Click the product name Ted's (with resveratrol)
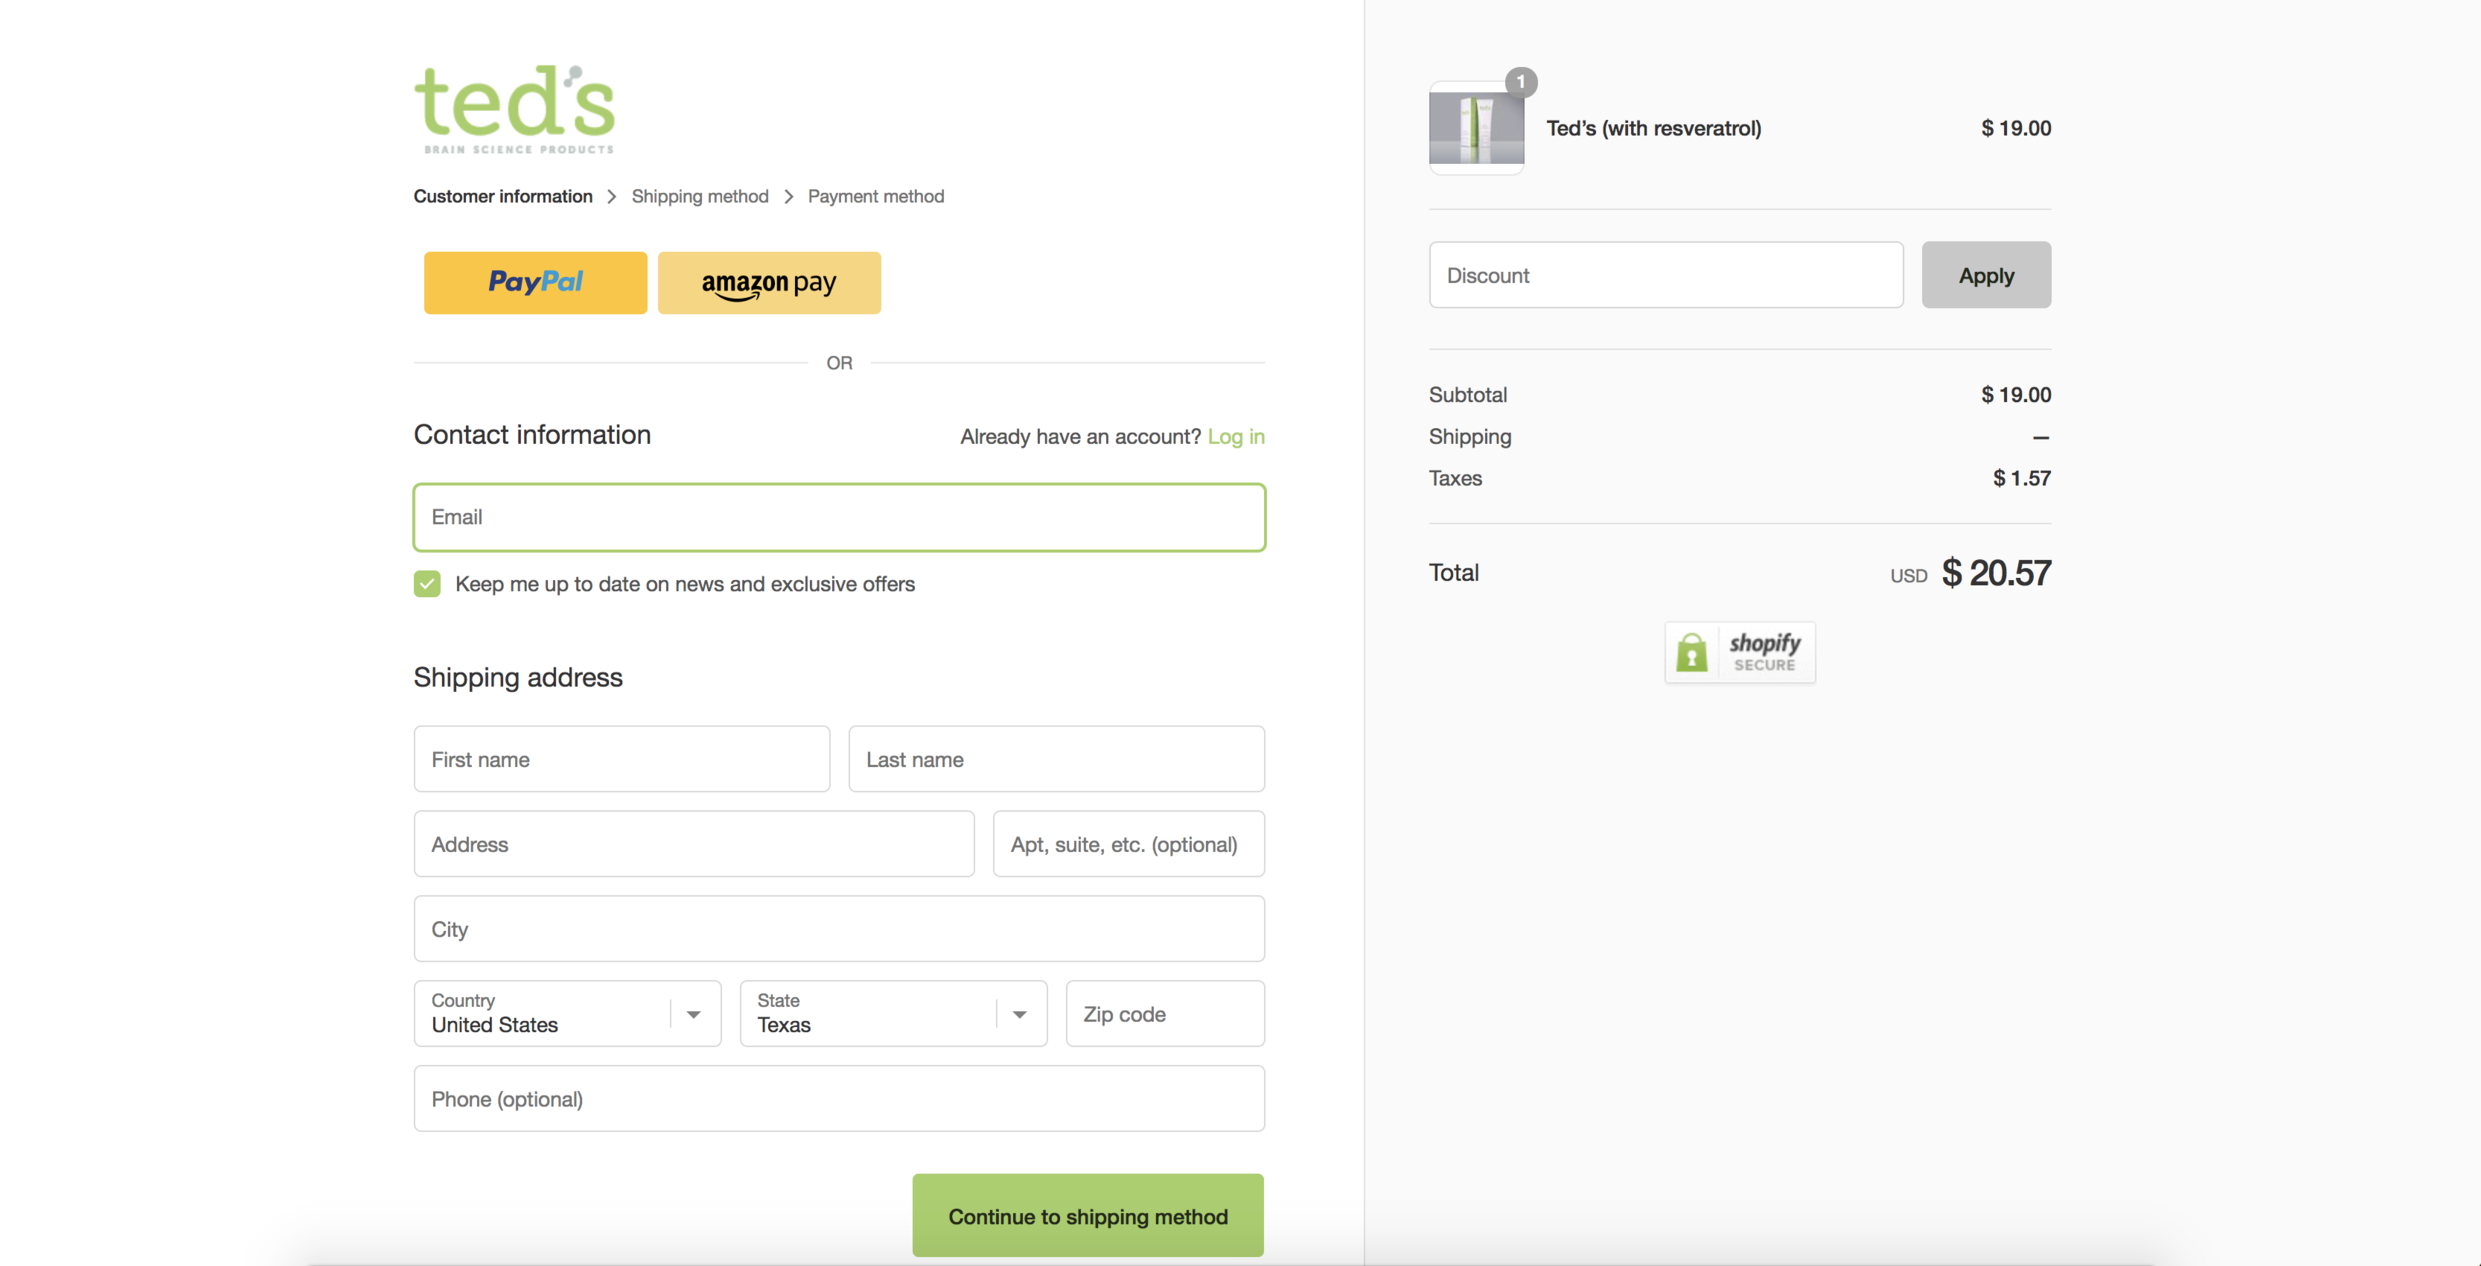 click(x=1654, y=128)
